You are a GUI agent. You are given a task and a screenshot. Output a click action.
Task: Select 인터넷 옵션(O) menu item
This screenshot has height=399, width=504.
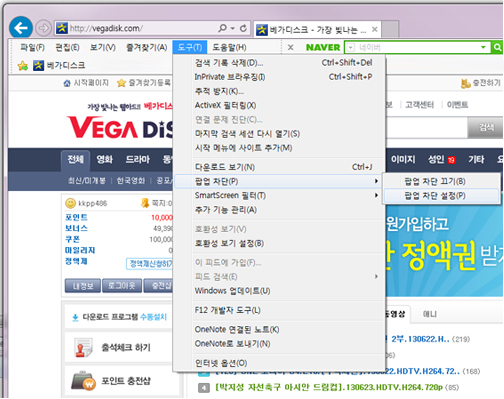point(279,363)
